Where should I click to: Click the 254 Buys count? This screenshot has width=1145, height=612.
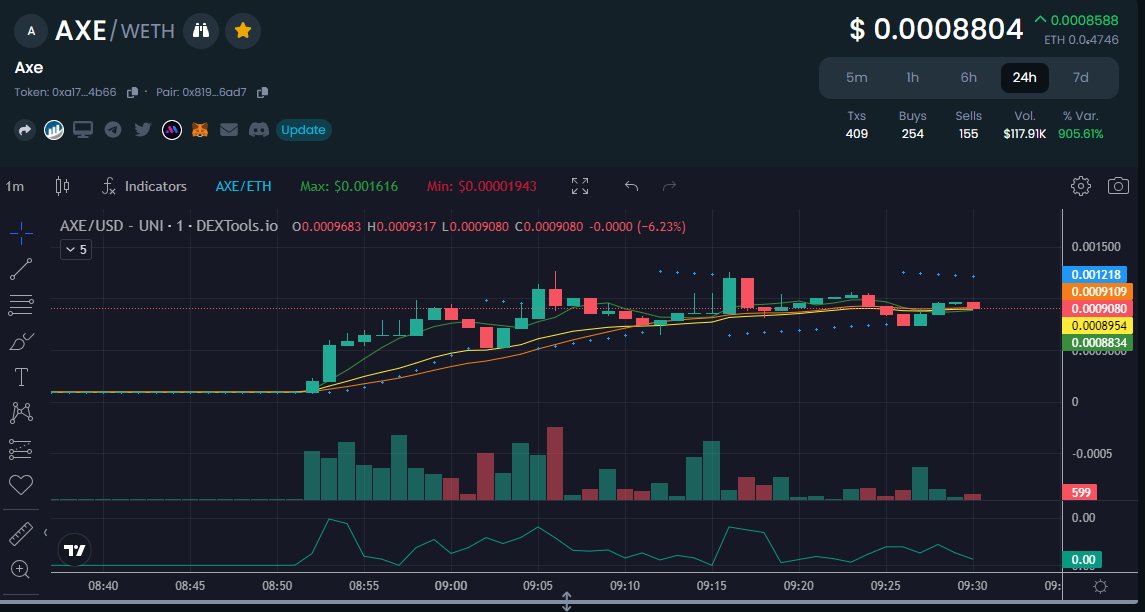pos(912,134)
